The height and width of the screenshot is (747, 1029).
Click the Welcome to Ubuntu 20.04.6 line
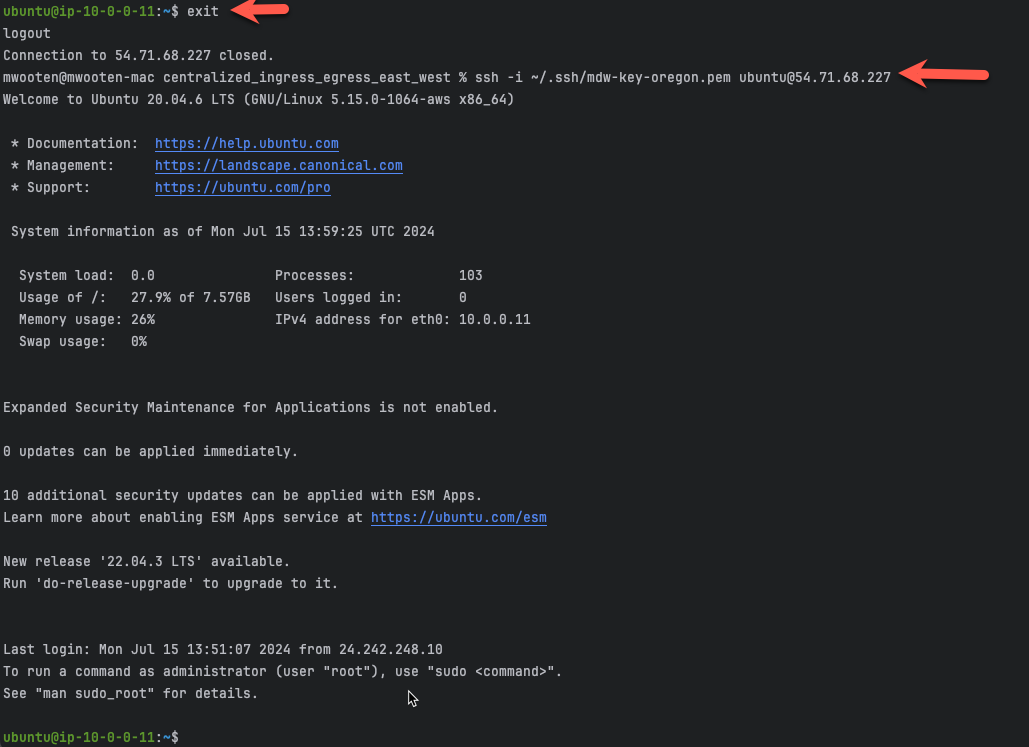tap(259, 99)
